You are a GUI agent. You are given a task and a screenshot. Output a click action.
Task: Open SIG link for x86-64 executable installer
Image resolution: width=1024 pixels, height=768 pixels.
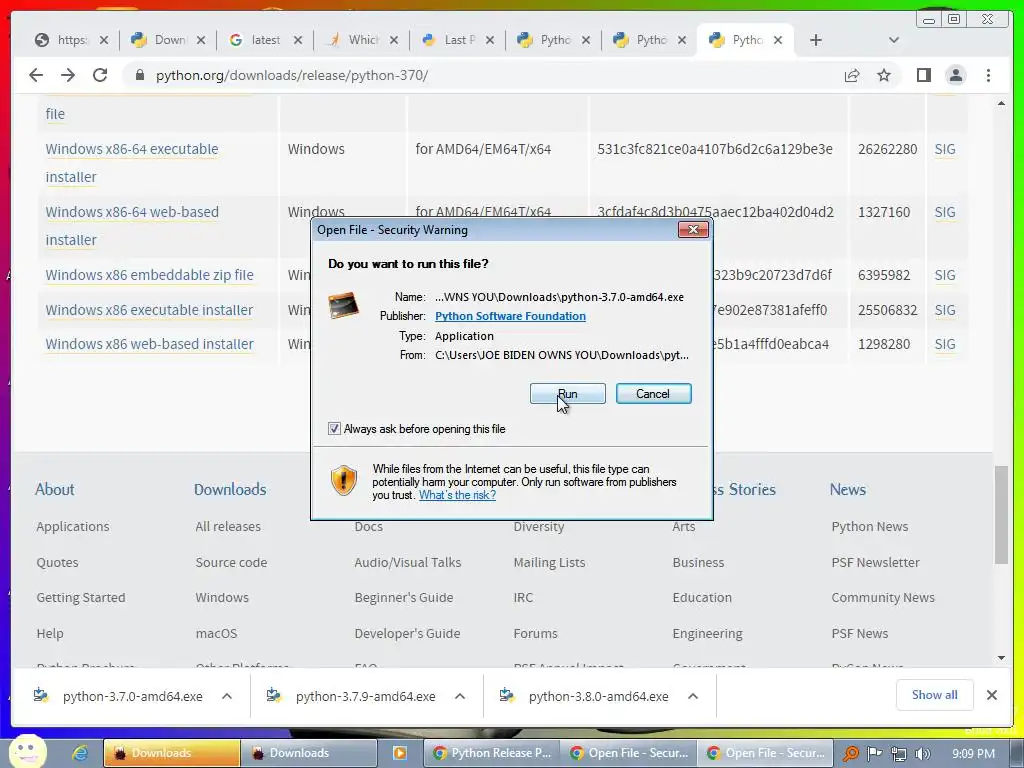point(945,149)
